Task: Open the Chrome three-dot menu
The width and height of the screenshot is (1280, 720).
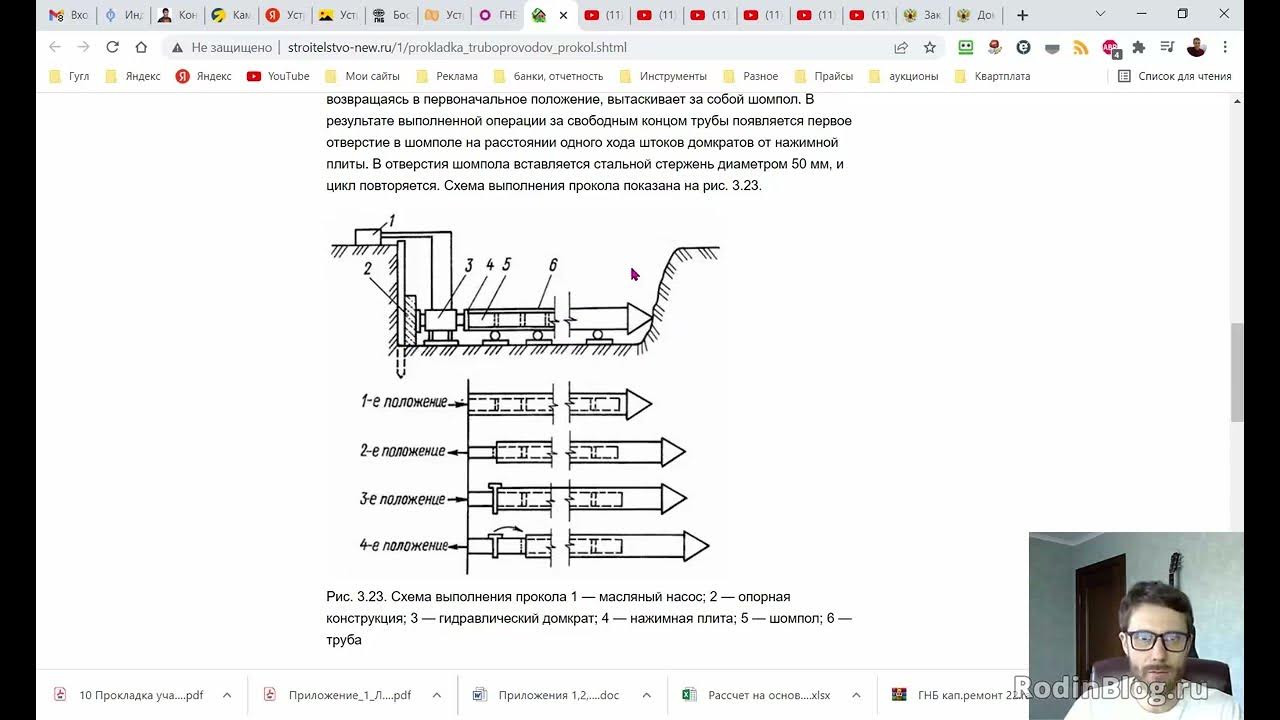Action: coord(1225,47)
